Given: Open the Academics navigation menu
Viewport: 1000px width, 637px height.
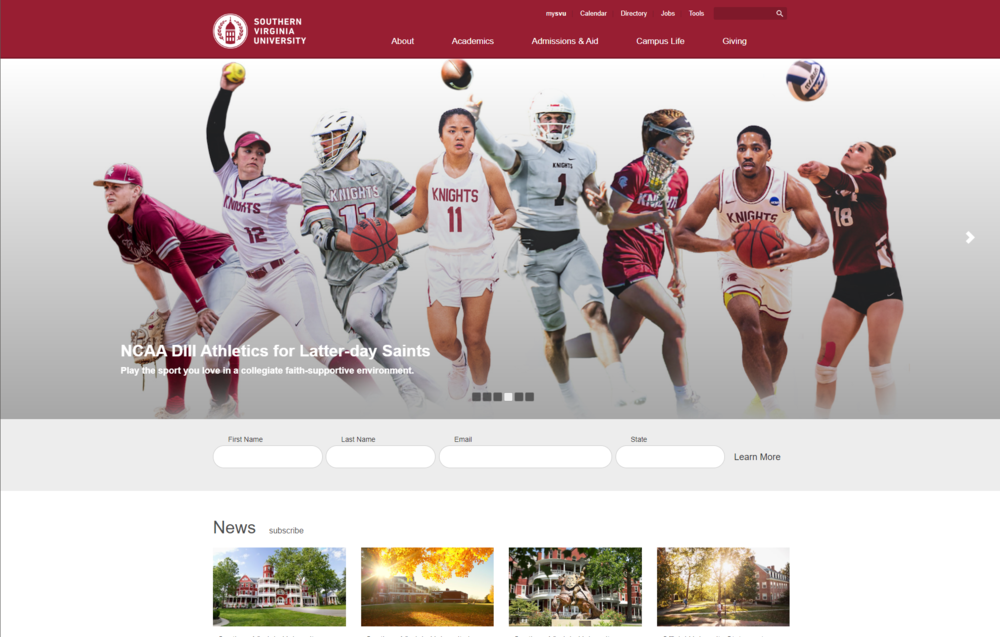Looking at the screenshot, I should pos(472,41).
